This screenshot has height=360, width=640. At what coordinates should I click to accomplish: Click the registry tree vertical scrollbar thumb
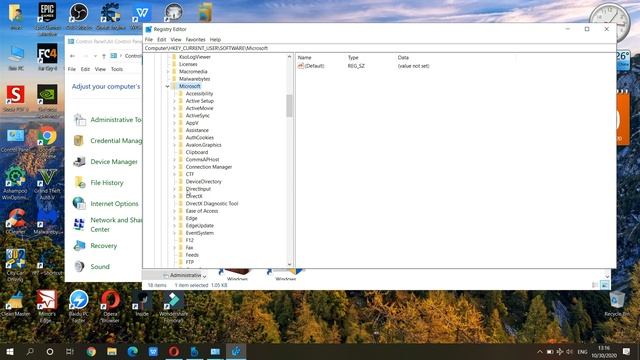289,106
